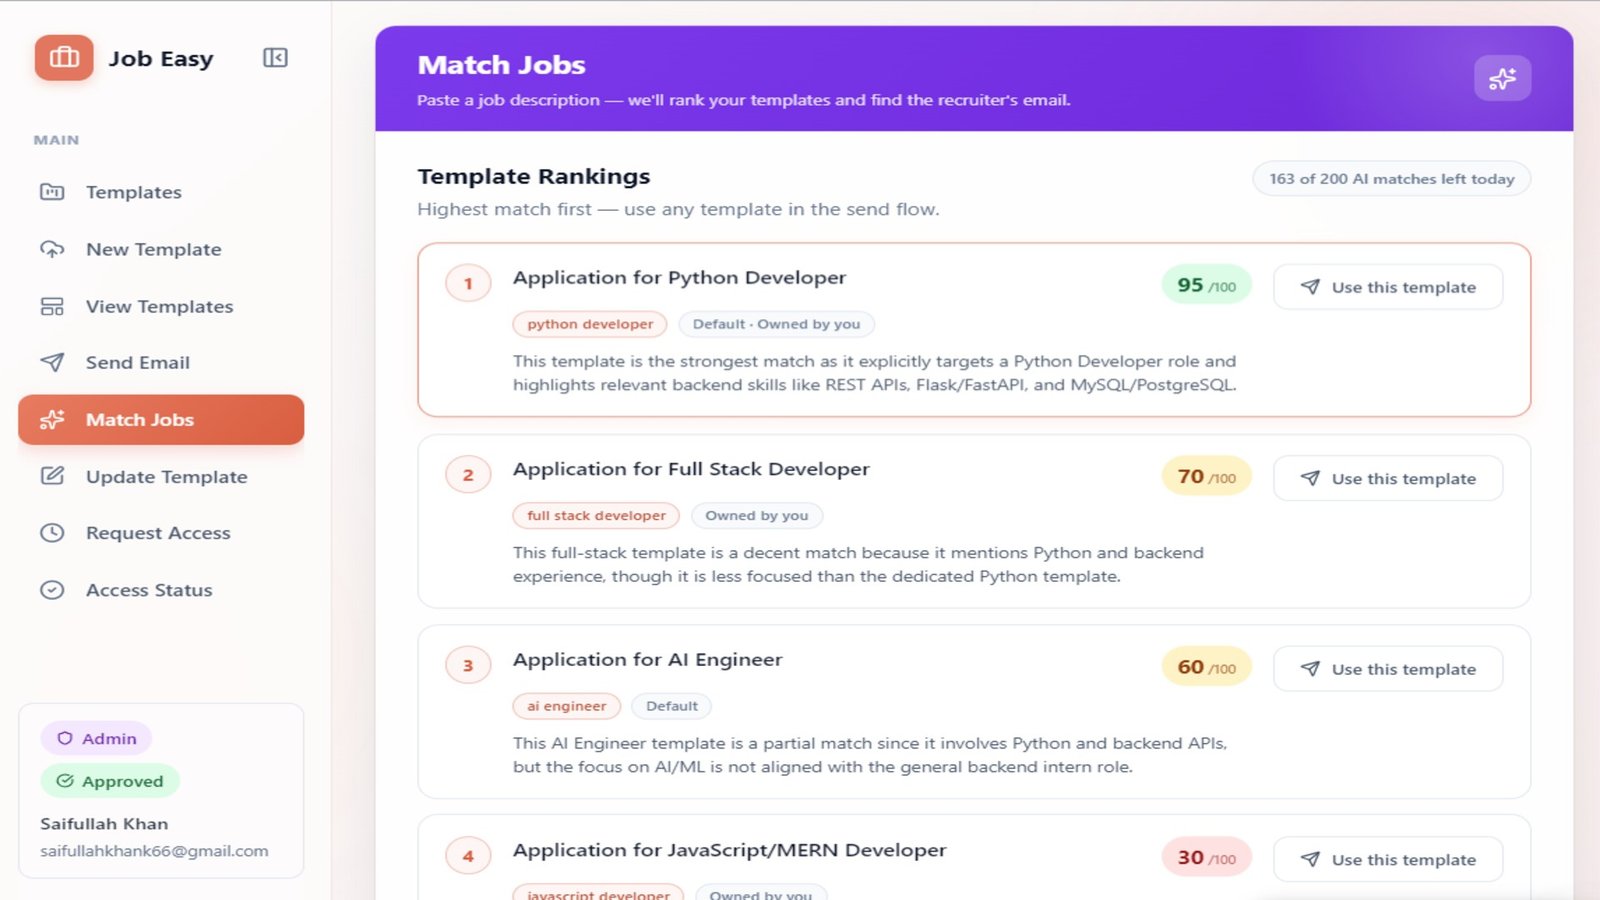Screen dimensions: 1600x900
Task: Open the Templates menu item
Action: tap(161, 192)
